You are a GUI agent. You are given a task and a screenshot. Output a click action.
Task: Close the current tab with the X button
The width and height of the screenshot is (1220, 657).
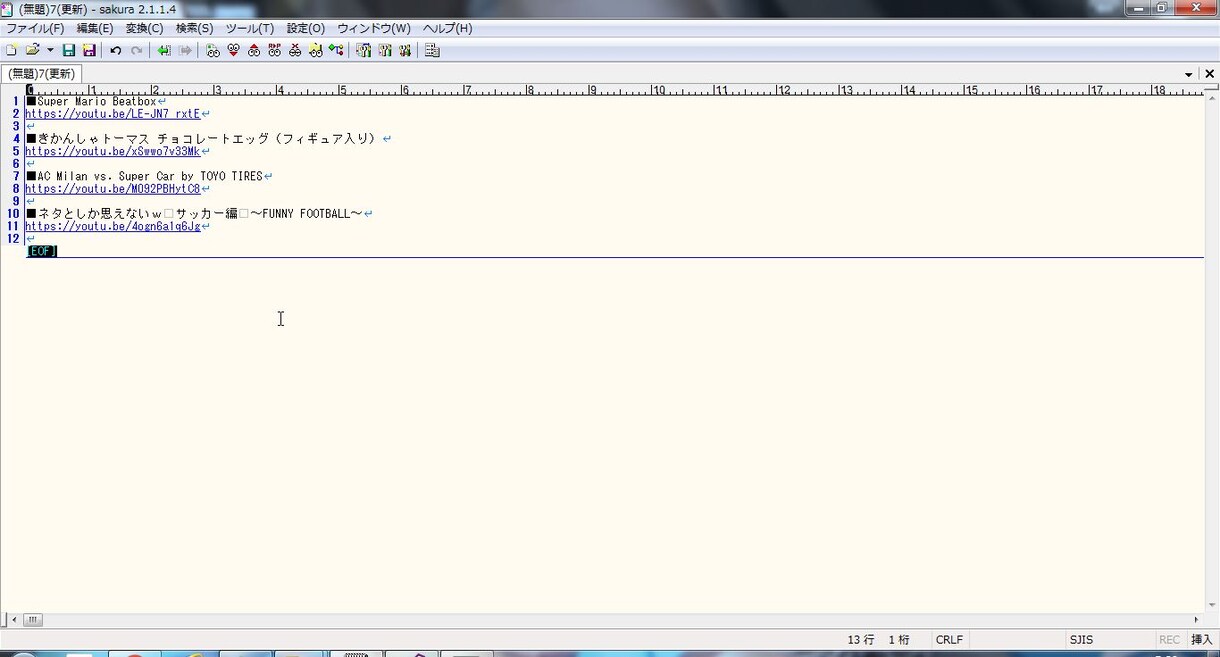click(1209, 74)
